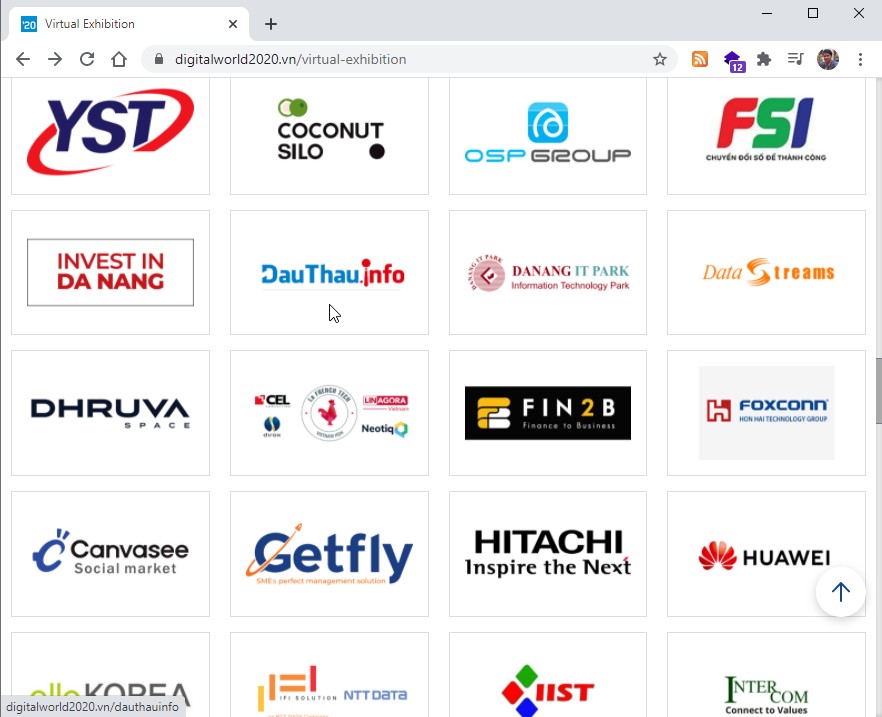Viewport: 882px width, 717px height.
Task: Open the IFI Solution NTT Data card
Action: 329,675
